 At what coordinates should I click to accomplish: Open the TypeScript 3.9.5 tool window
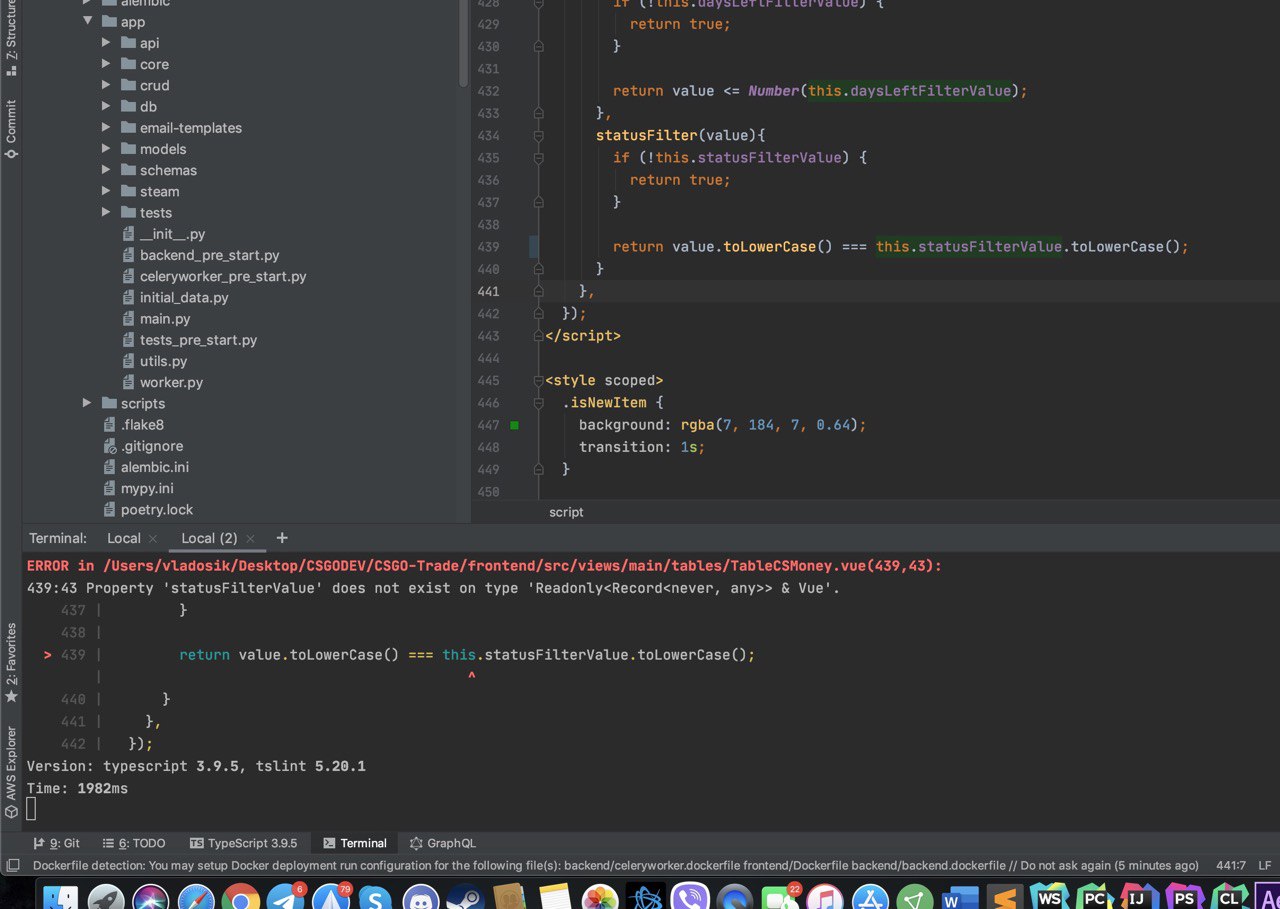tap(244, 843)
